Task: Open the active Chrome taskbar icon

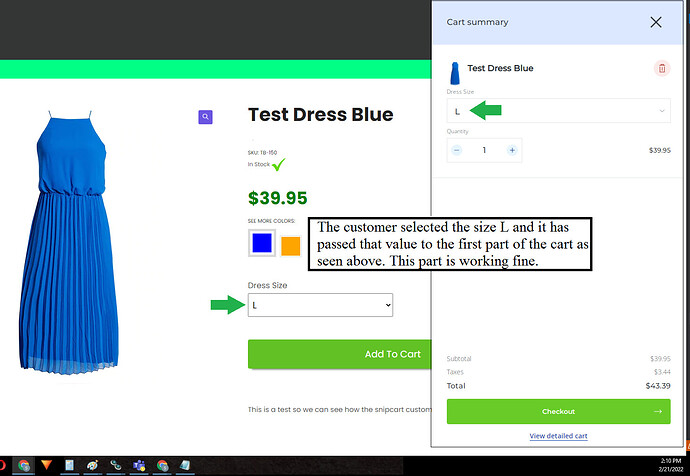Action: (23, 465)
